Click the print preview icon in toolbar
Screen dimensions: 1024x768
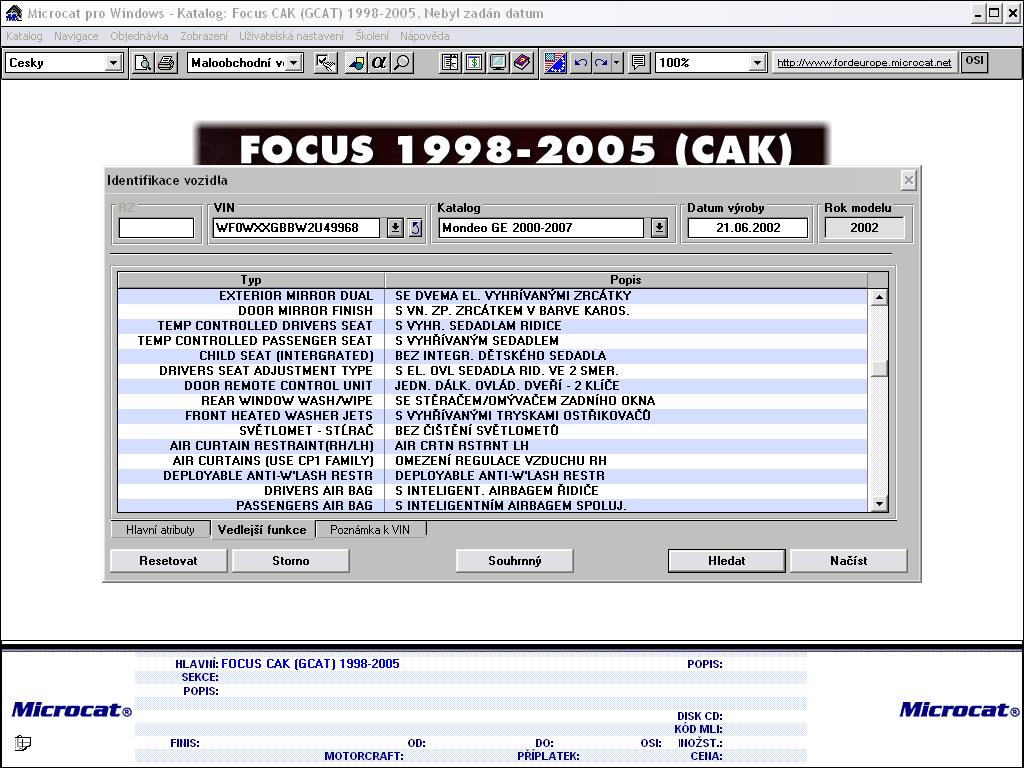coord(144,63)
